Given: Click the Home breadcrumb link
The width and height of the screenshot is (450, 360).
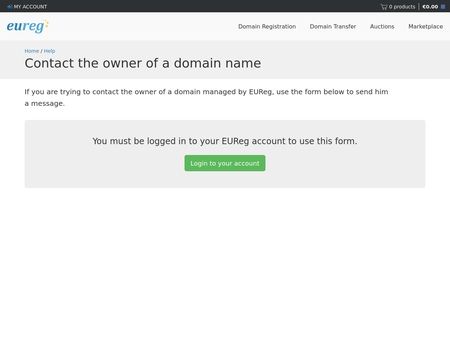Looking at the screenshot, I should (32, 51).
